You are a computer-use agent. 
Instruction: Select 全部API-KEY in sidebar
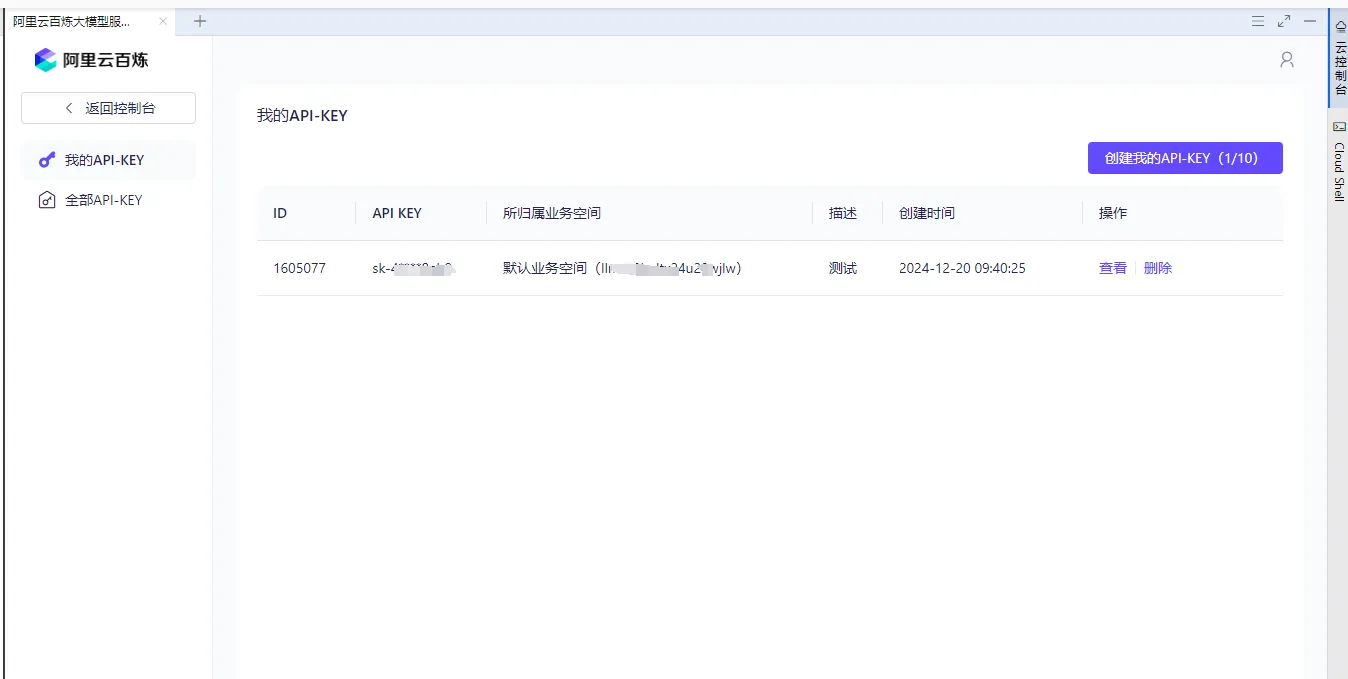(x=108, y=200)
